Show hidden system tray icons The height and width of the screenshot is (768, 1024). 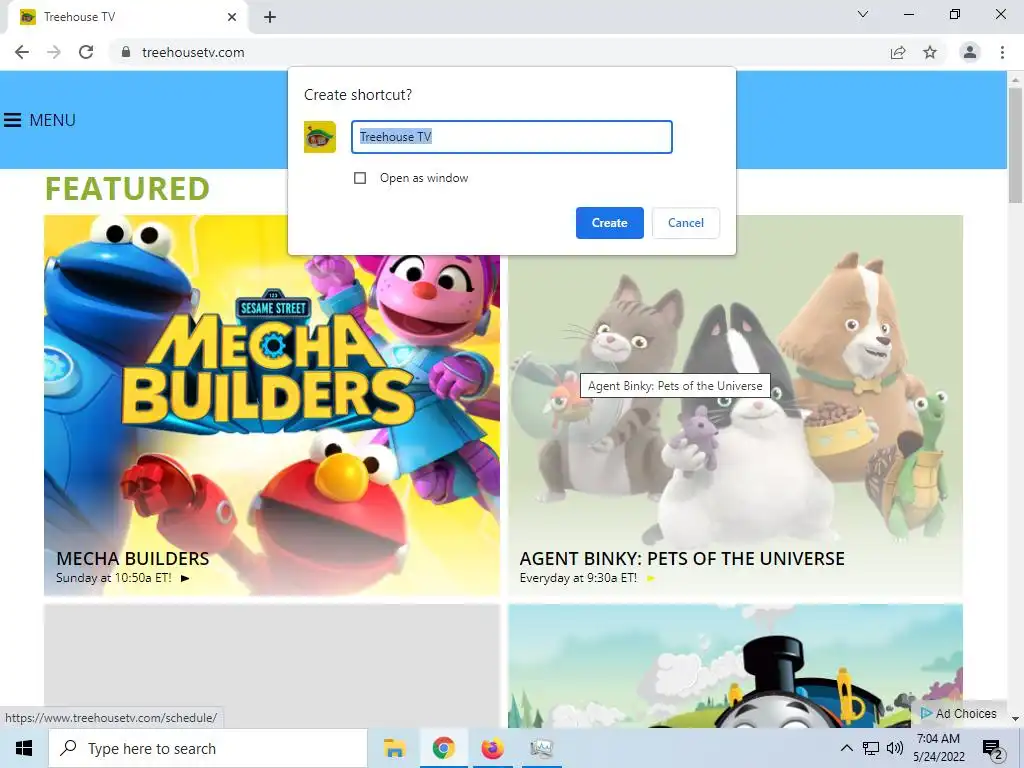(x=846, y=748)
